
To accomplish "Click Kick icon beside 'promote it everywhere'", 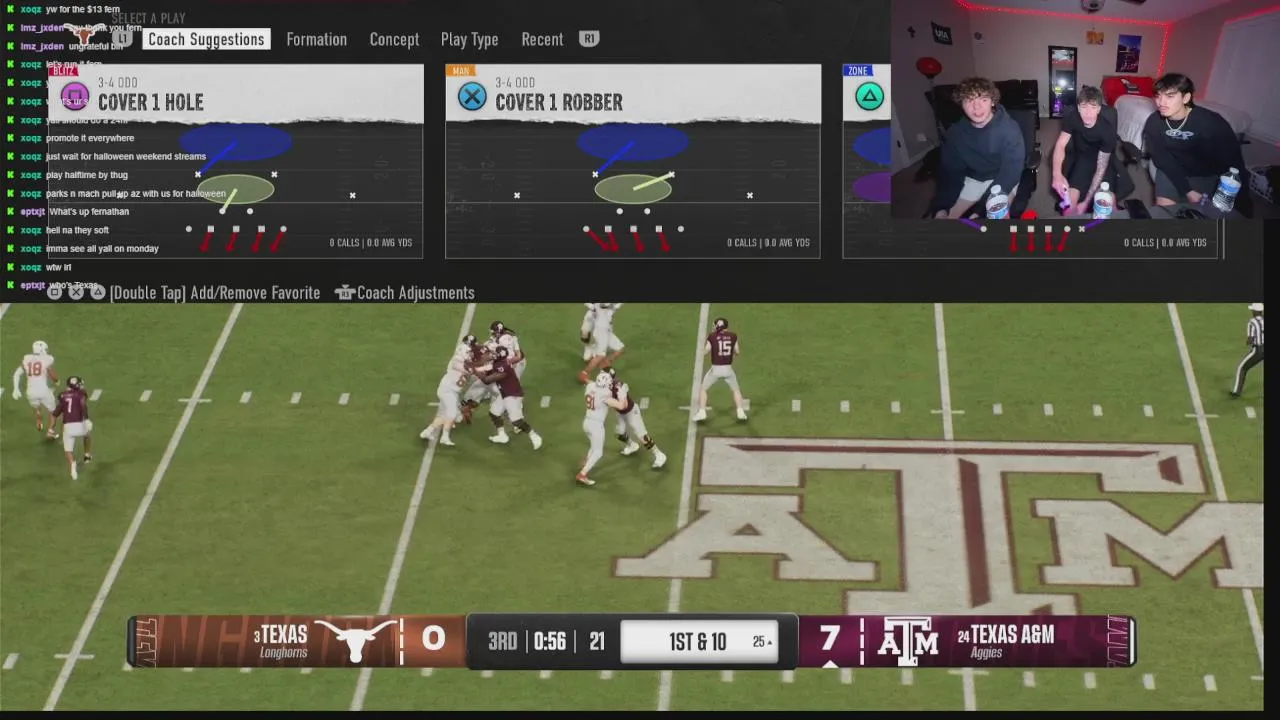I will click(x=10, y=138).
